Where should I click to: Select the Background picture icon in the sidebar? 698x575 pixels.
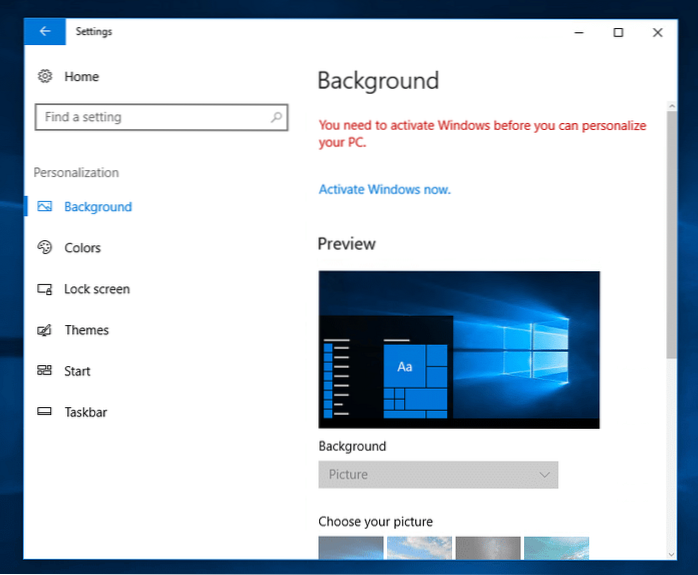point(45,207)
